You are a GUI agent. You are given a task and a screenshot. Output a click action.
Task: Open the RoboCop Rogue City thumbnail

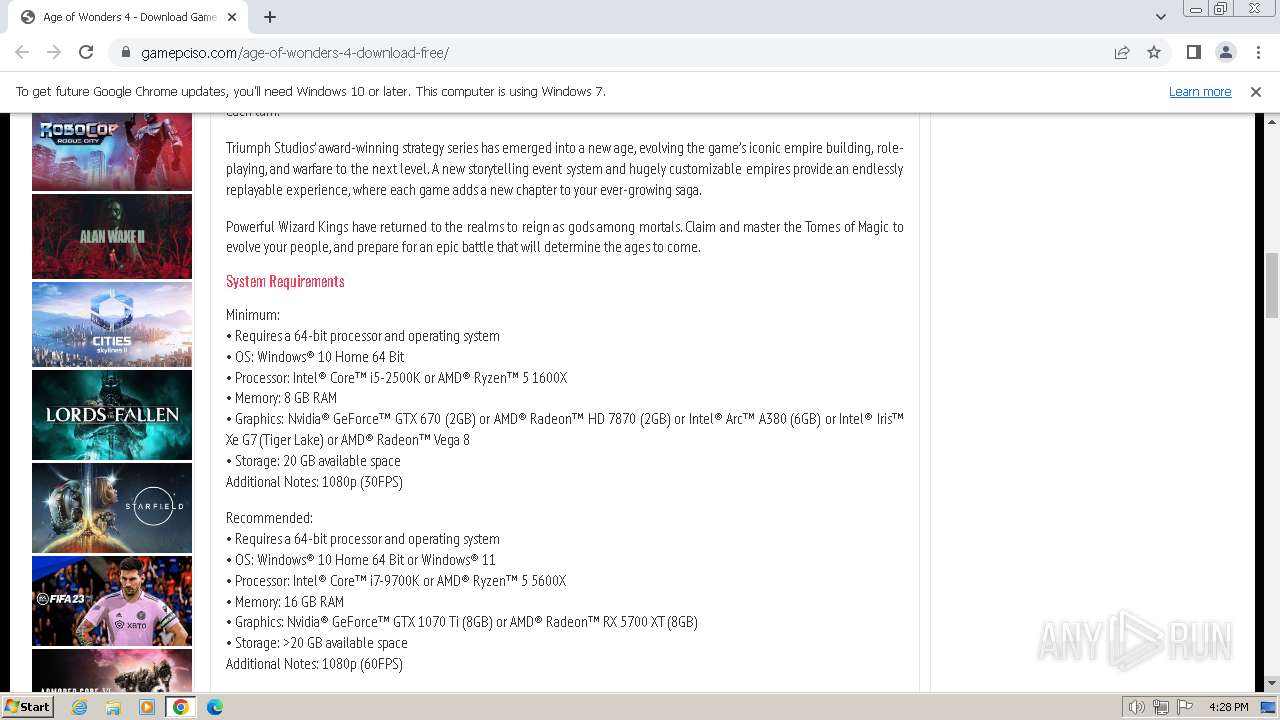pyautogui.click(x=112, y=152)
